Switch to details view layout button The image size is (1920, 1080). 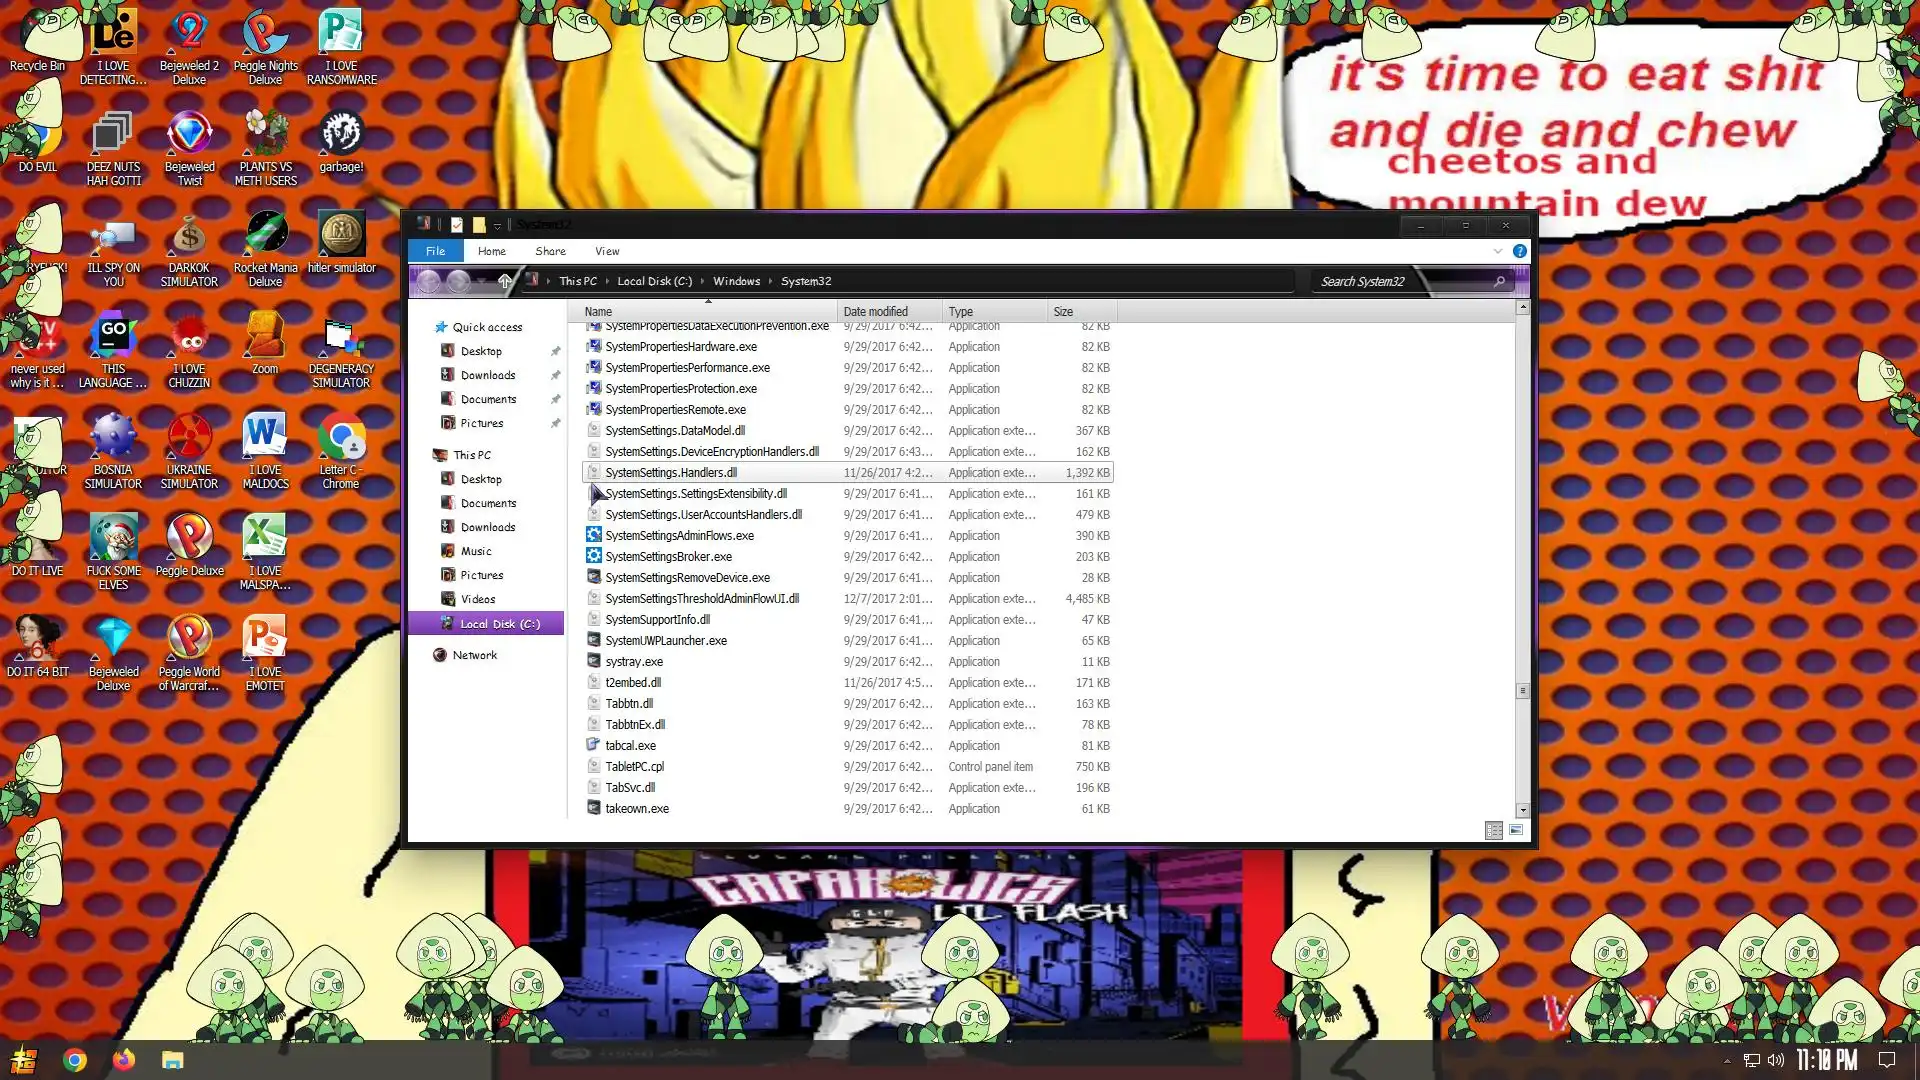pyautogui.click(x=1493, y=830)
